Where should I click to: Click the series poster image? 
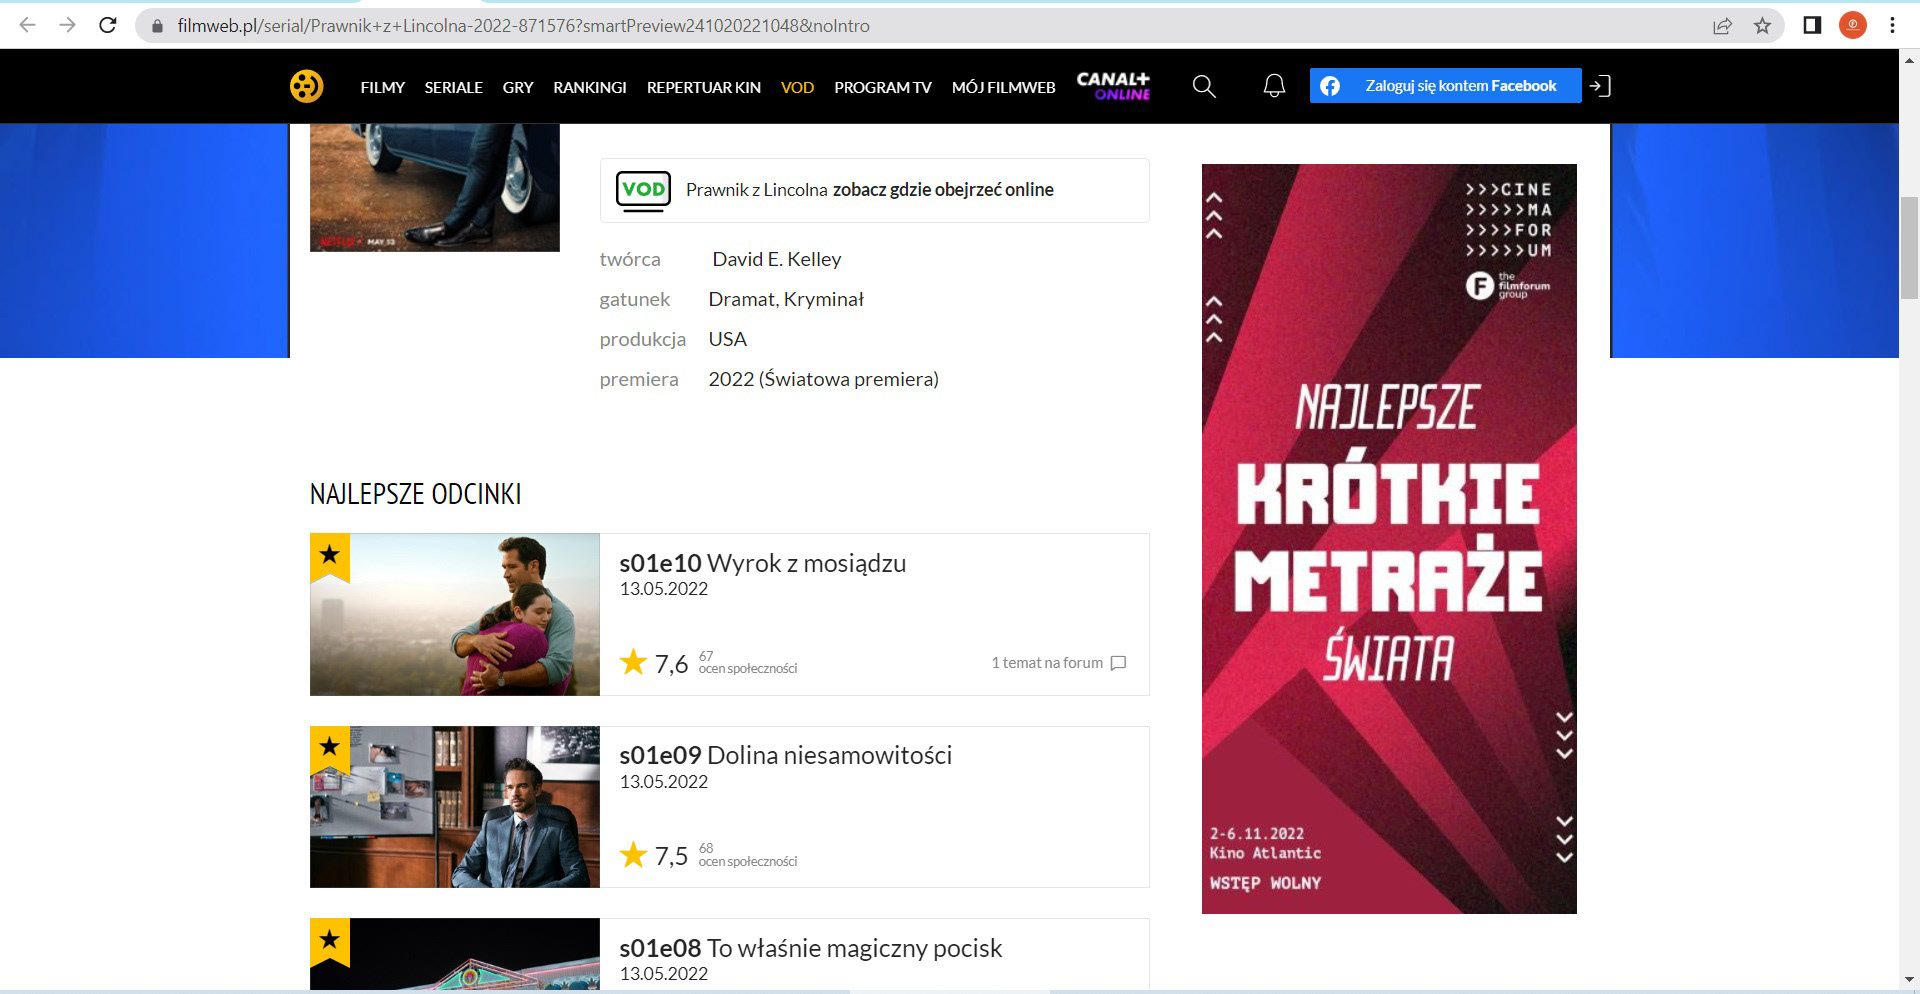[x=435, y=187]
